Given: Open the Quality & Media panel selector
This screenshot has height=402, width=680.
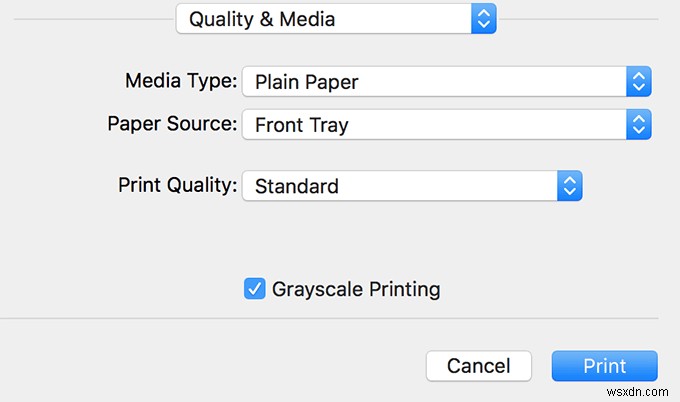Looking at the screenshot, I should point(336,18).
